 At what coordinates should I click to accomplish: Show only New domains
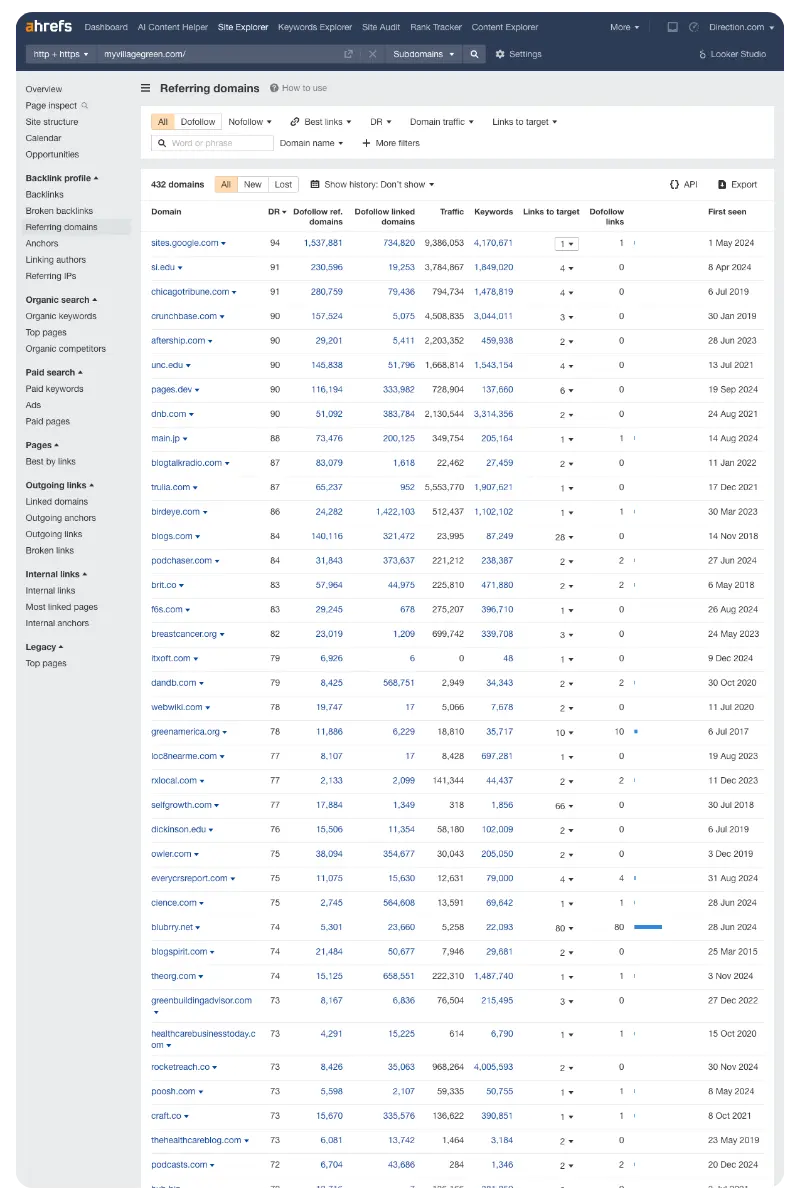point(253,185)
